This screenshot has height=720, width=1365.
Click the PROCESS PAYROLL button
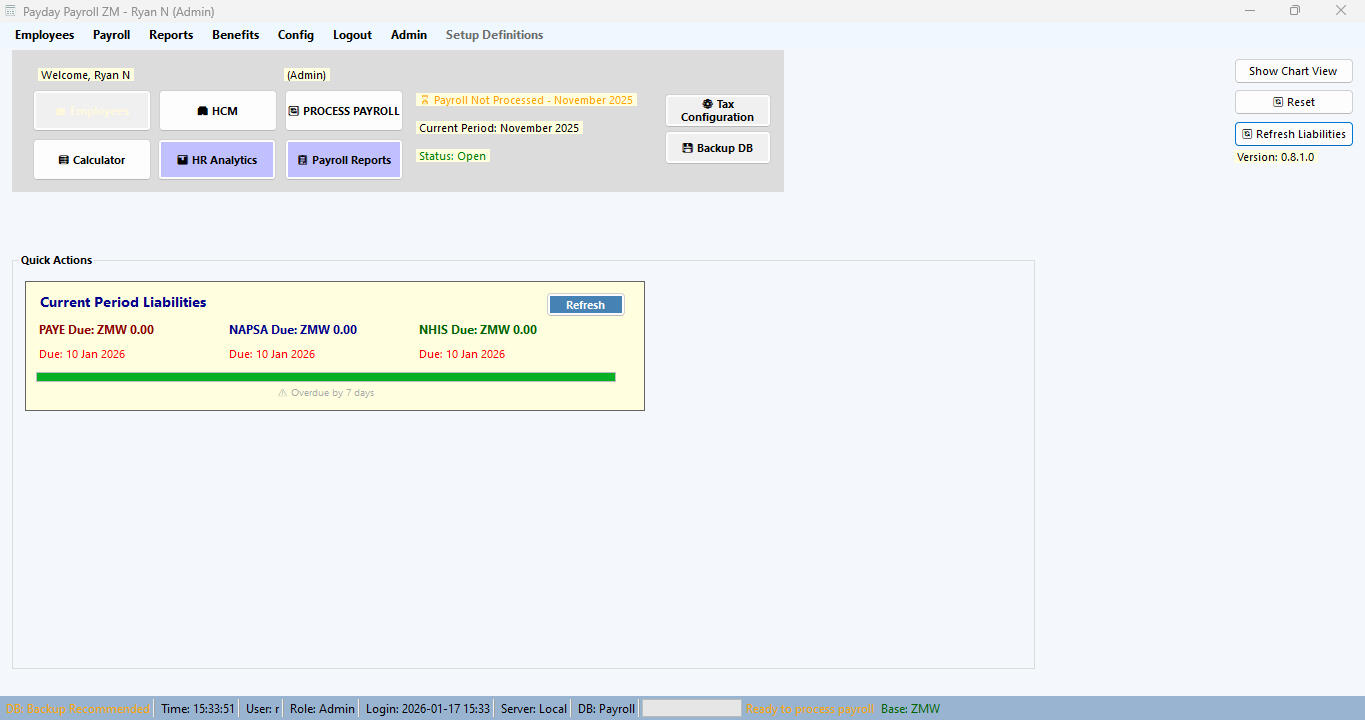[344, 111]
